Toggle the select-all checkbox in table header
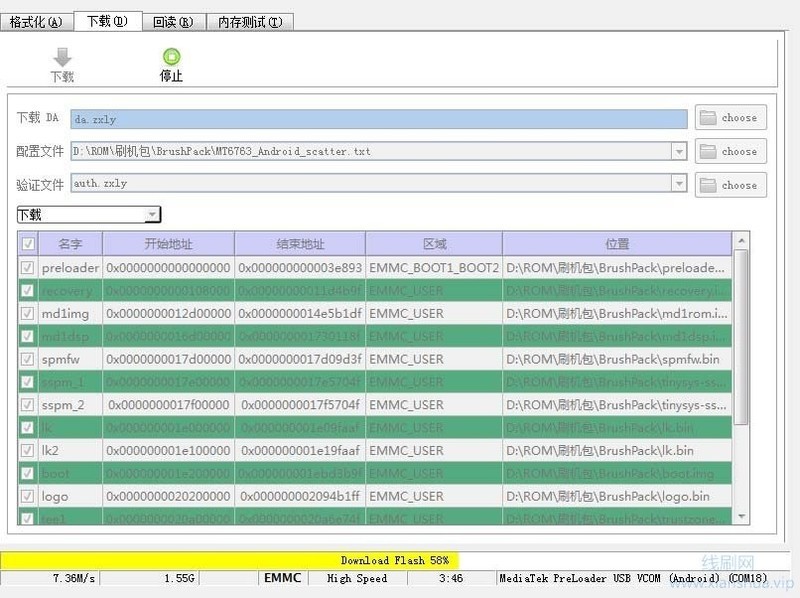 [x=27, y=243]
